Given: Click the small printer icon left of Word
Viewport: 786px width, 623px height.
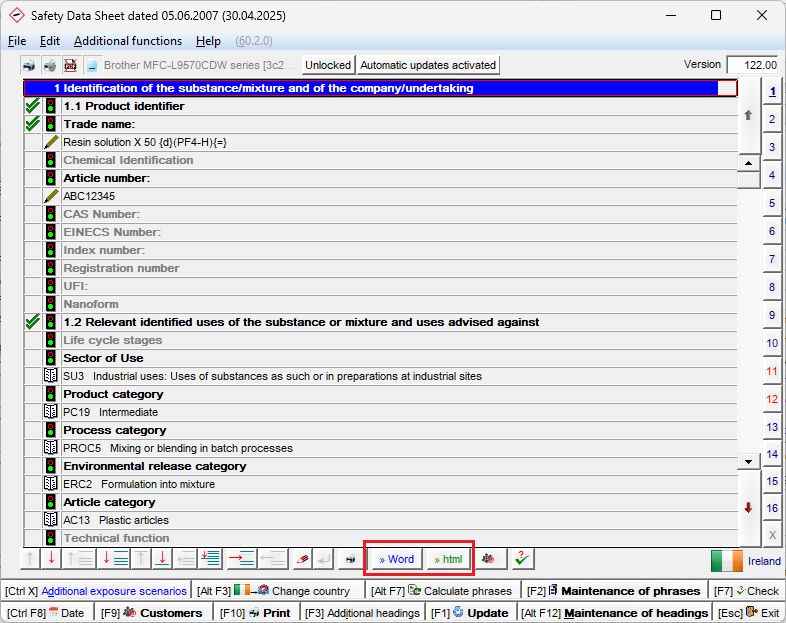Looking at the screenshot, I should [x=350, y=559].
